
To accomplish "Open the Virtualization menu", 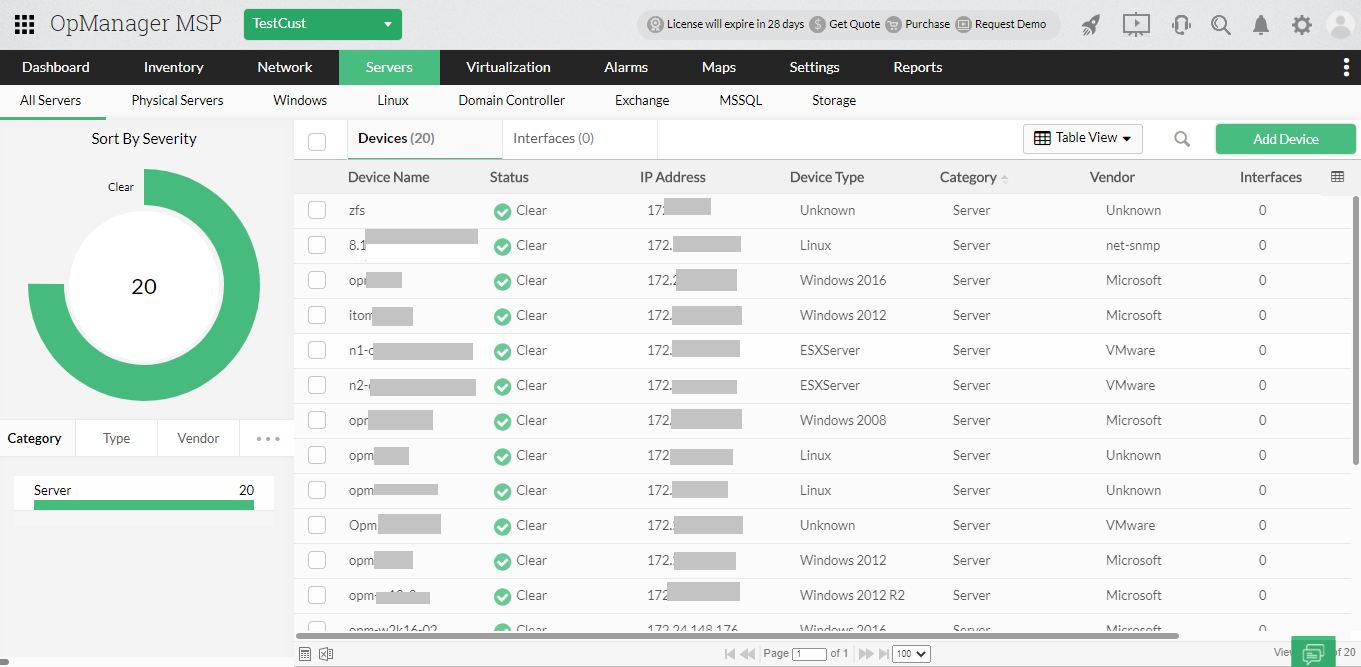I will (x=508, y=67).
